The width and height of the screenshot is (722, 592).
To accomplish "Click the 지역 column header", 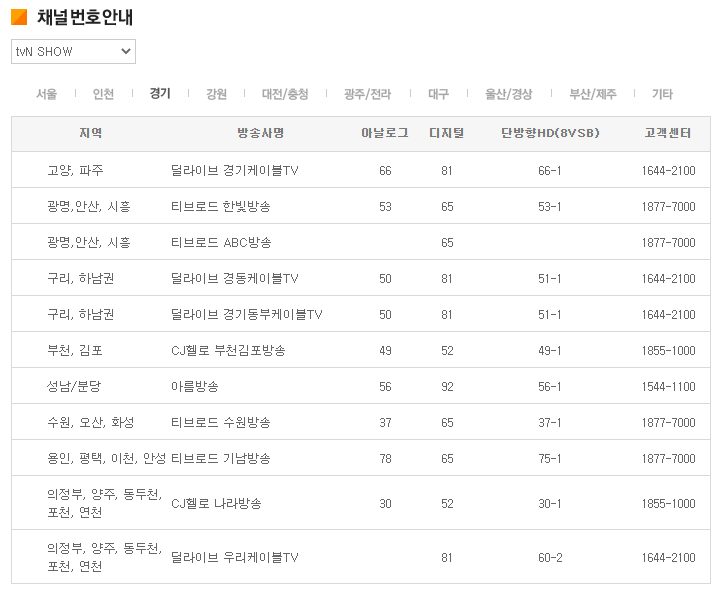I will (90, 133).
